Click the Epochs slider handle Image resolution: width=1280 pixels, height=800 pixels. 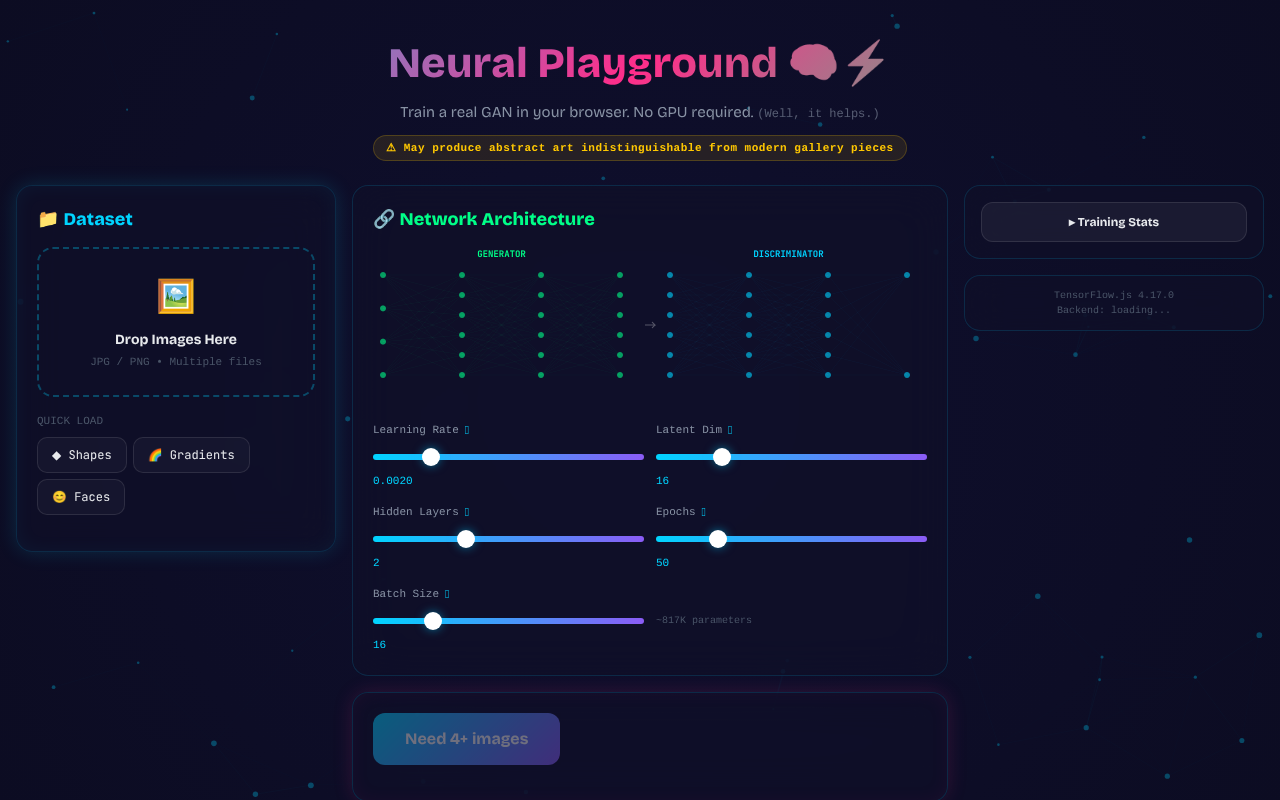(x=718, y=538)
